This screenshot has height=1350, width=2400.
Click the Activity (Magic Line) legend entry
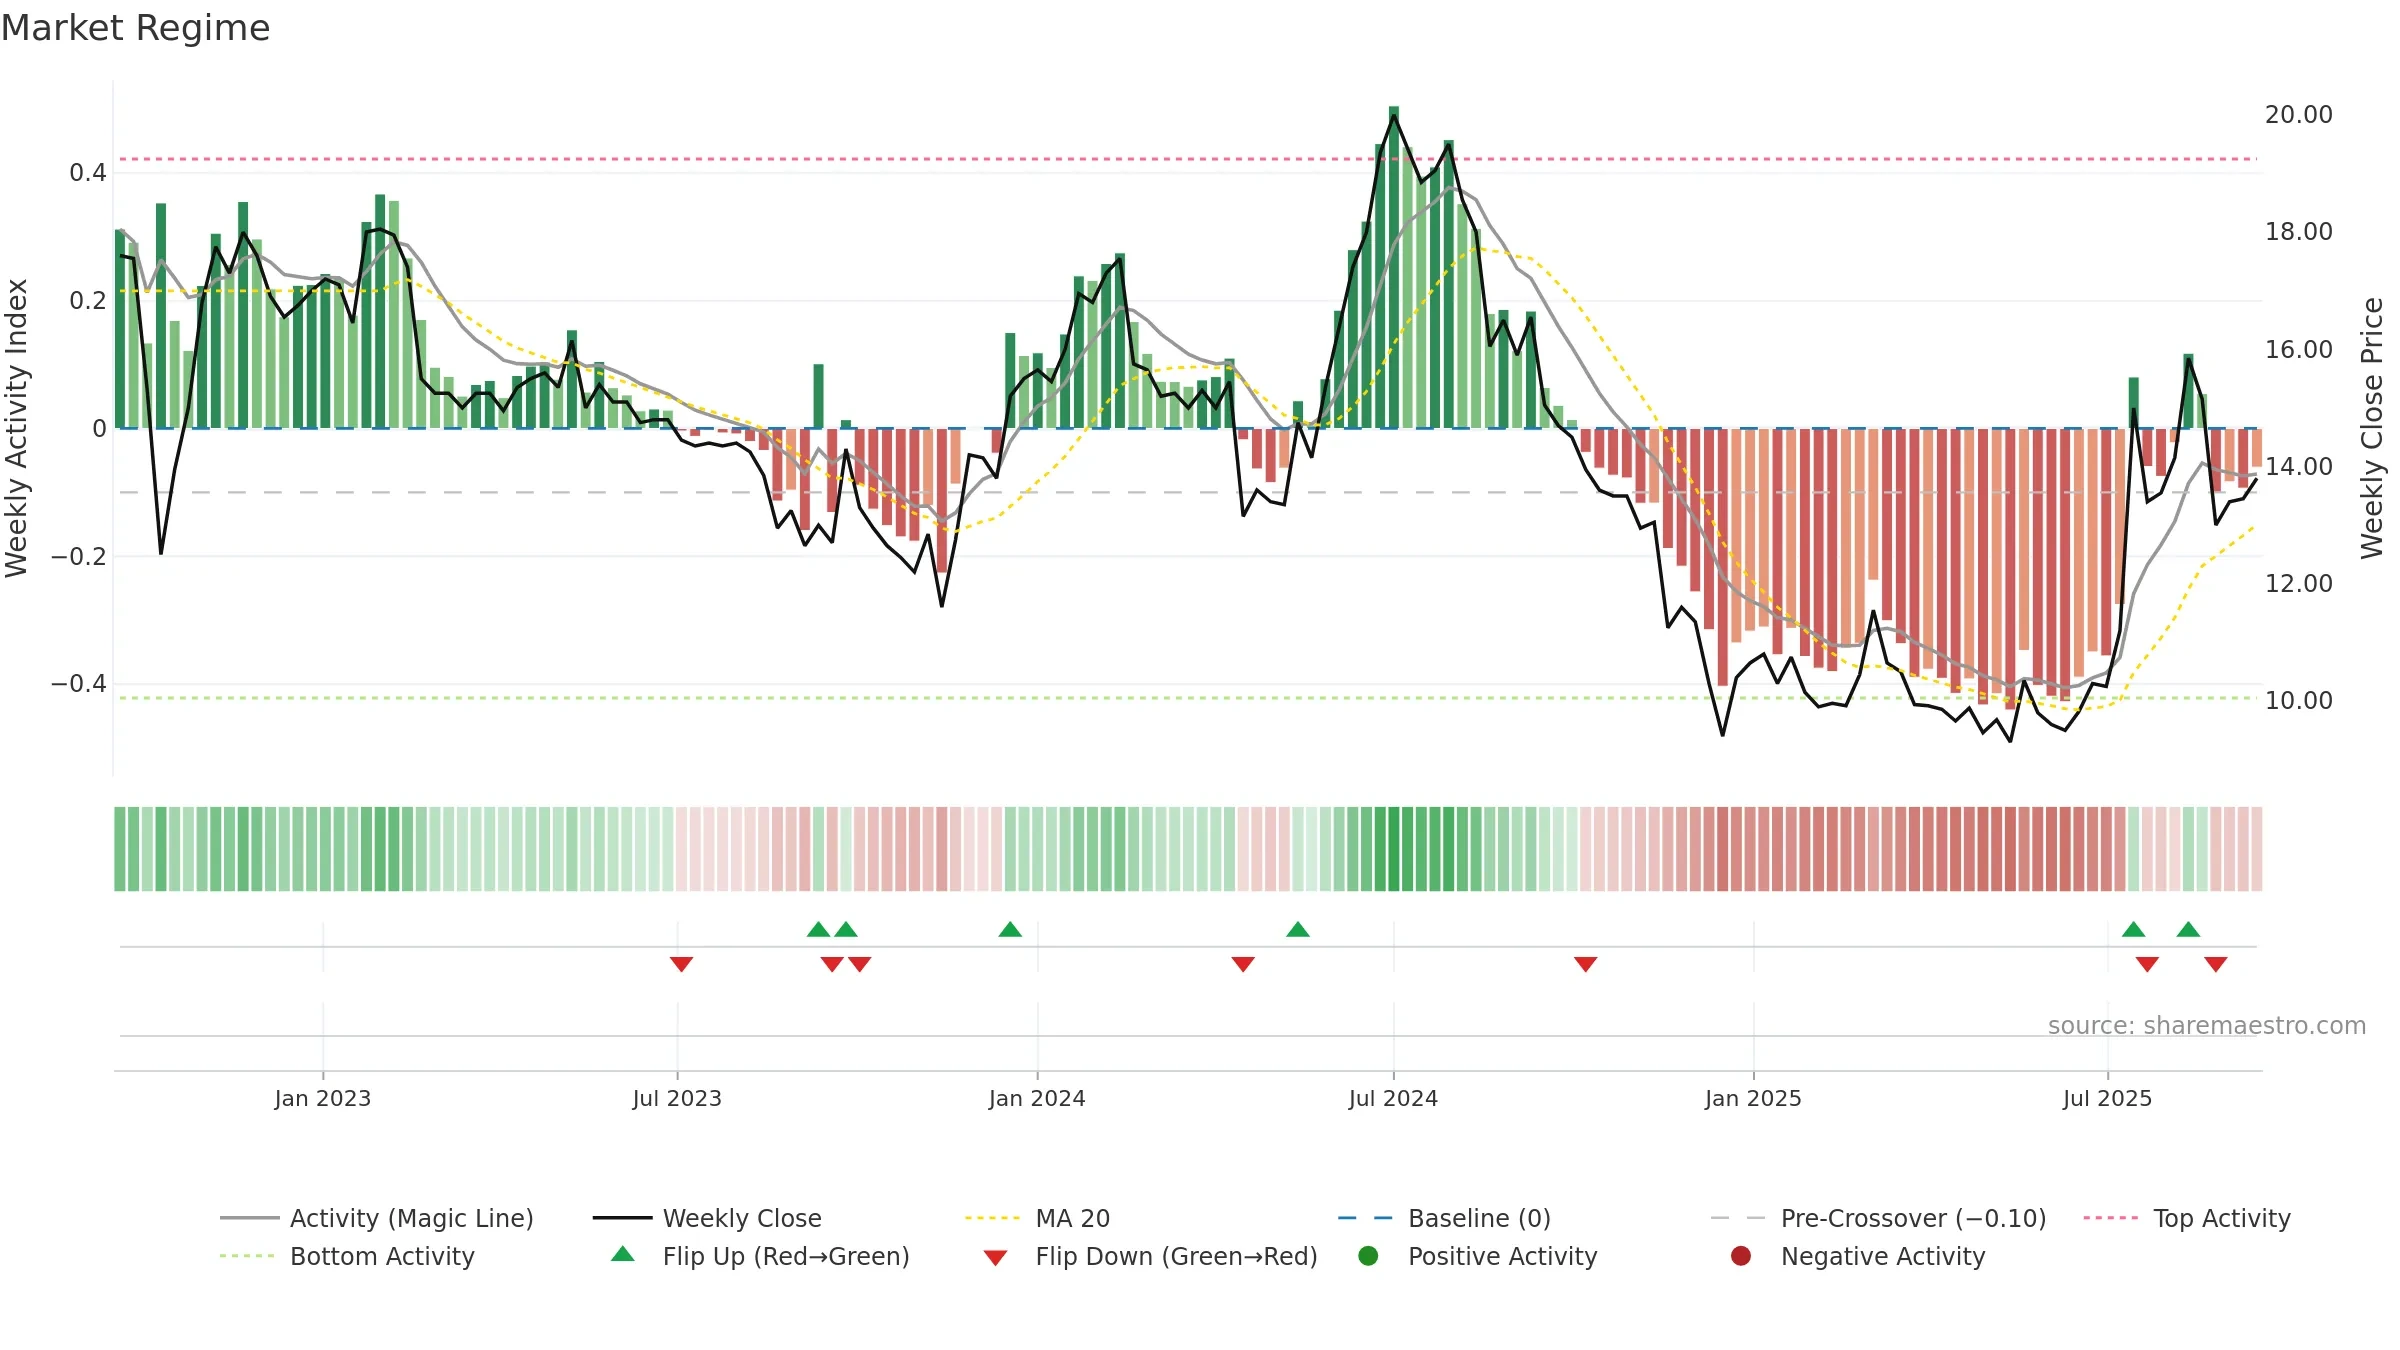377,1218
